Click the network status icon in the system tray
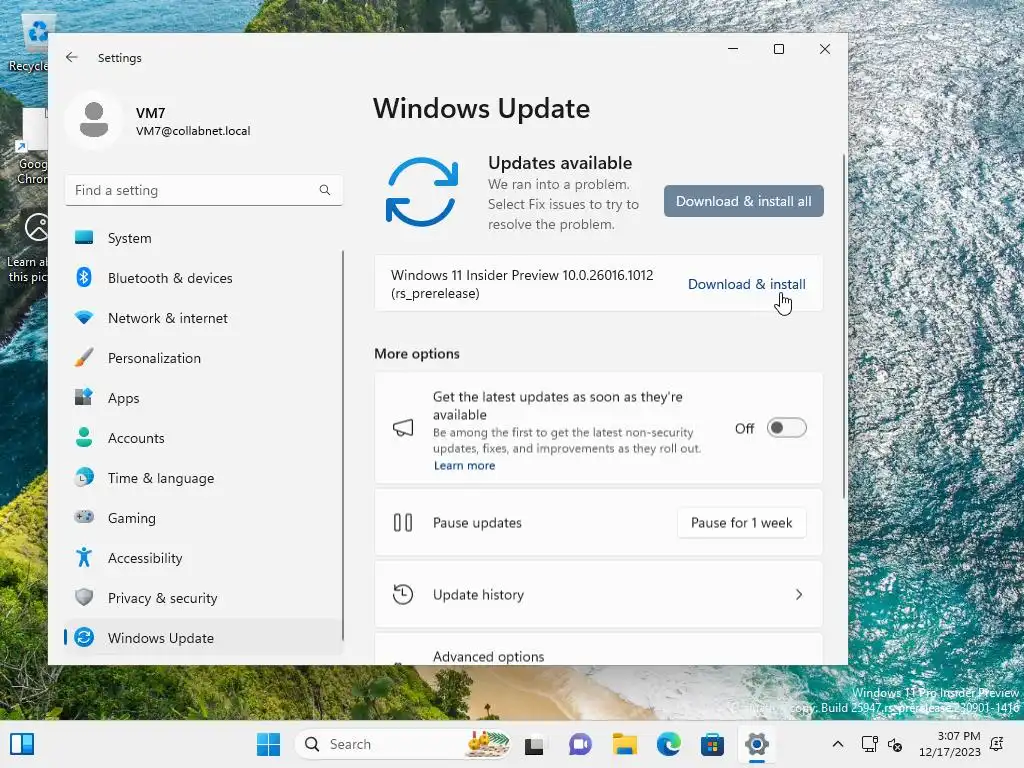1024x768 pixels. pos(869,744)
